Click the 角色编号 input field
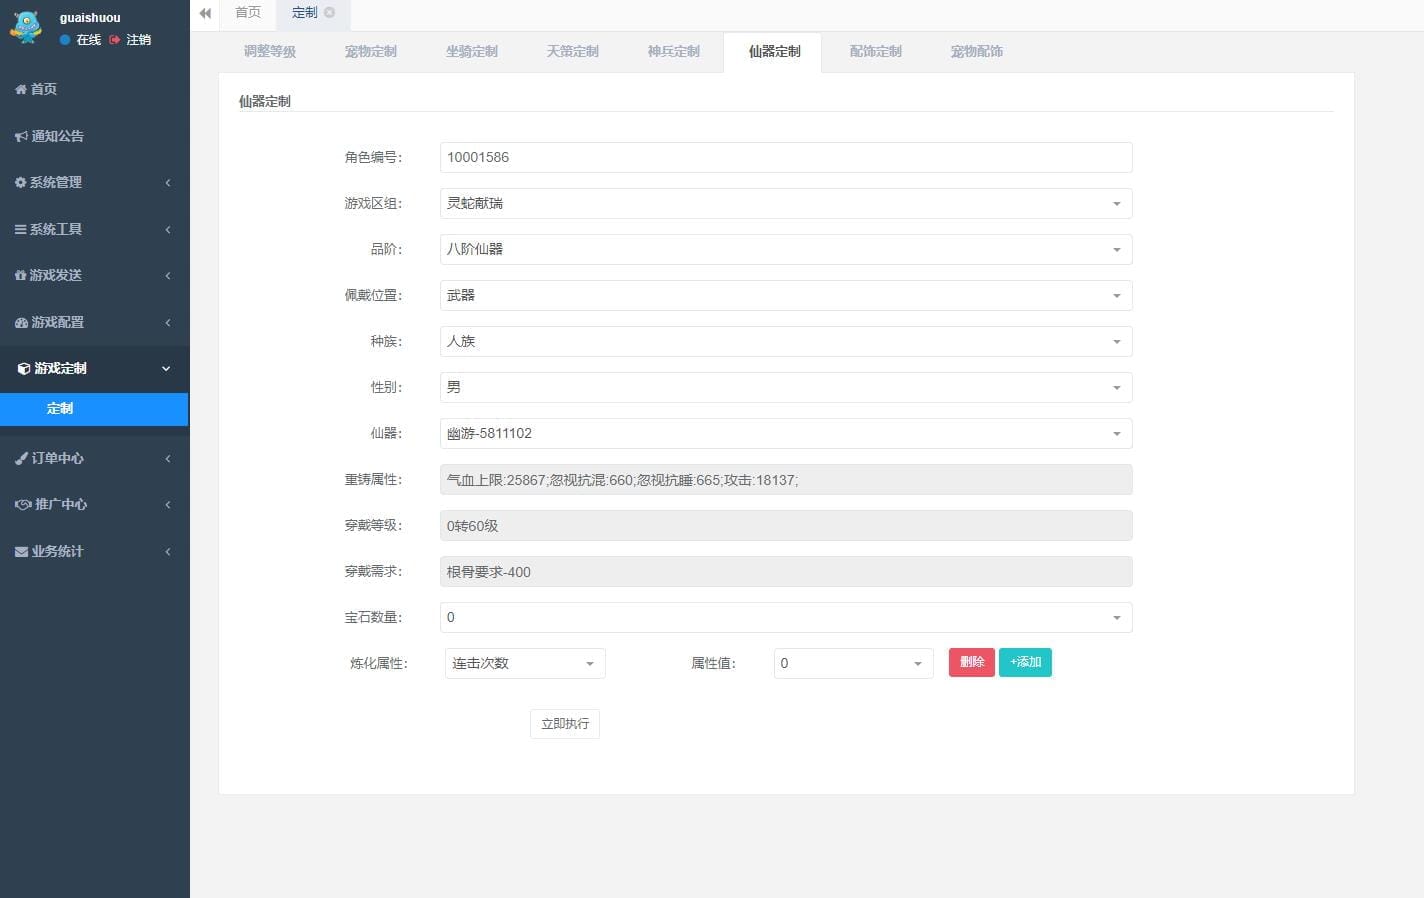This screenshot has height=898, width=1424. coord(786,157)
